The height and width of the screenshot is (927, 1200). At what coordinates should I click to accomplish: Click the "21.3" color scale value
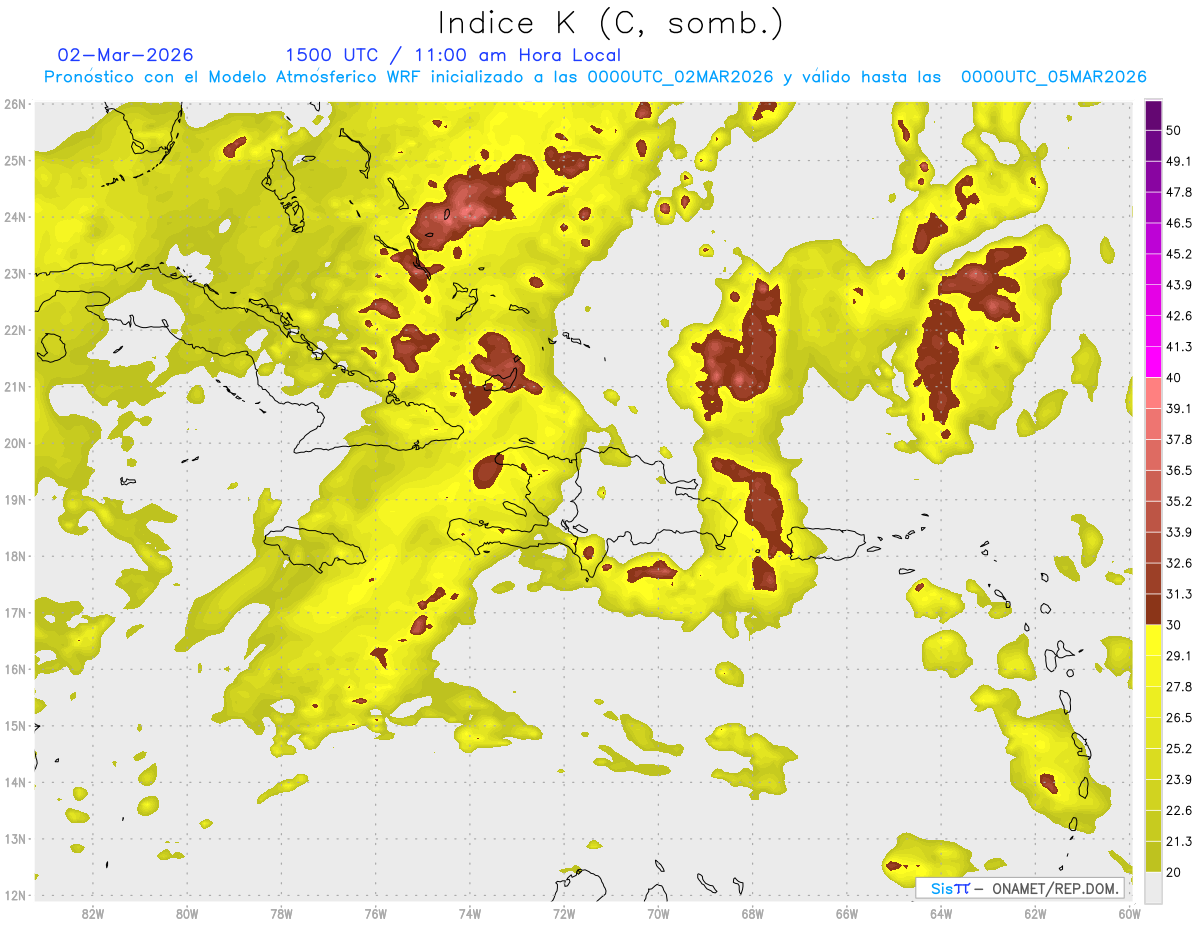[x=1179, y=842]
